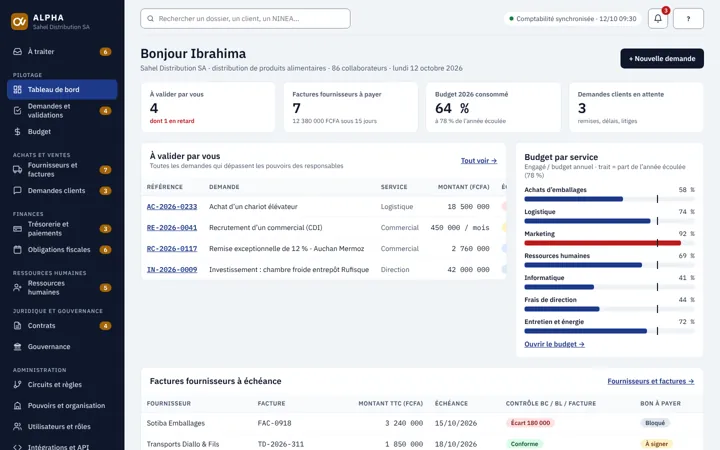Image resolution: width=720 pixels, height=450 pixels.
Task: Click the À valider par vous card
Action: [x=208, y=107]
